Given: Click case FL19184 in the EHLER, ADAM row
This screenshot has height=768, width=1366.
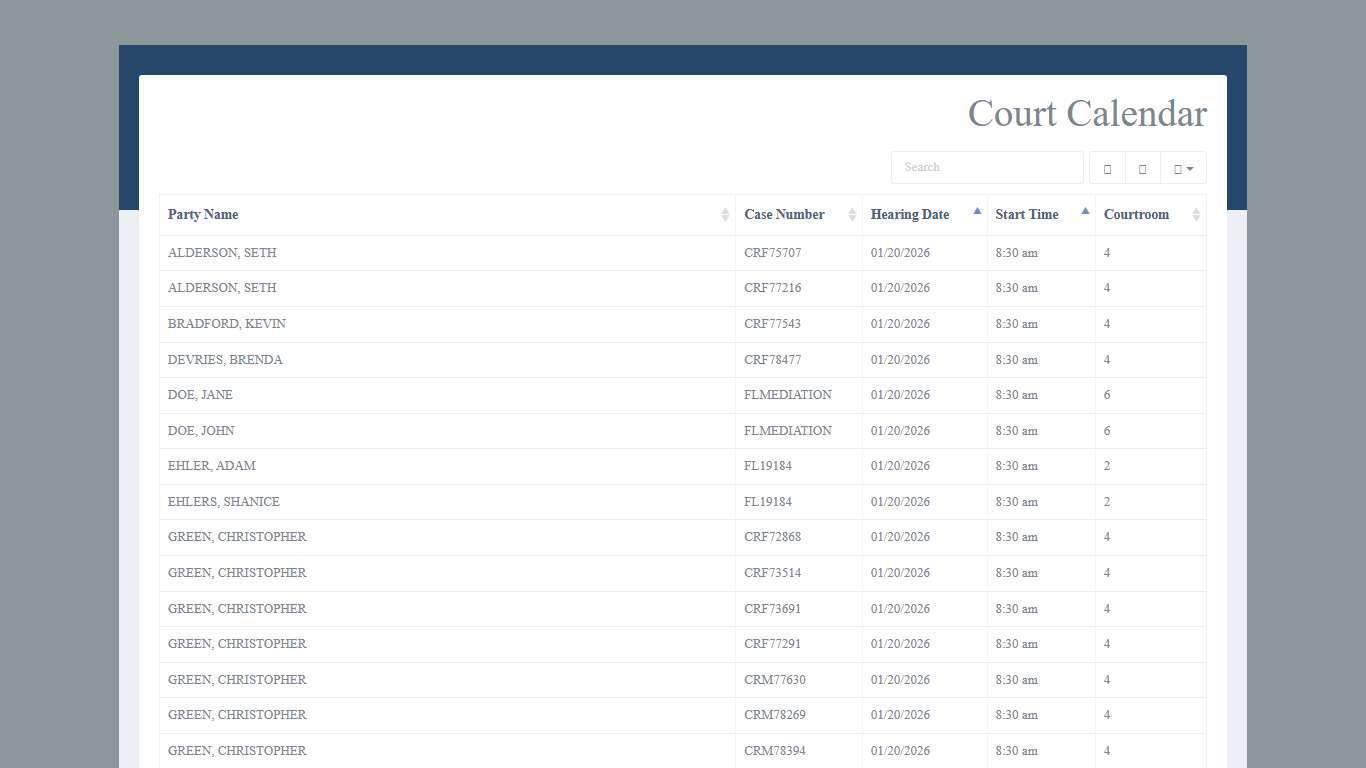Looking at the screenshot, I should point(767,466).
